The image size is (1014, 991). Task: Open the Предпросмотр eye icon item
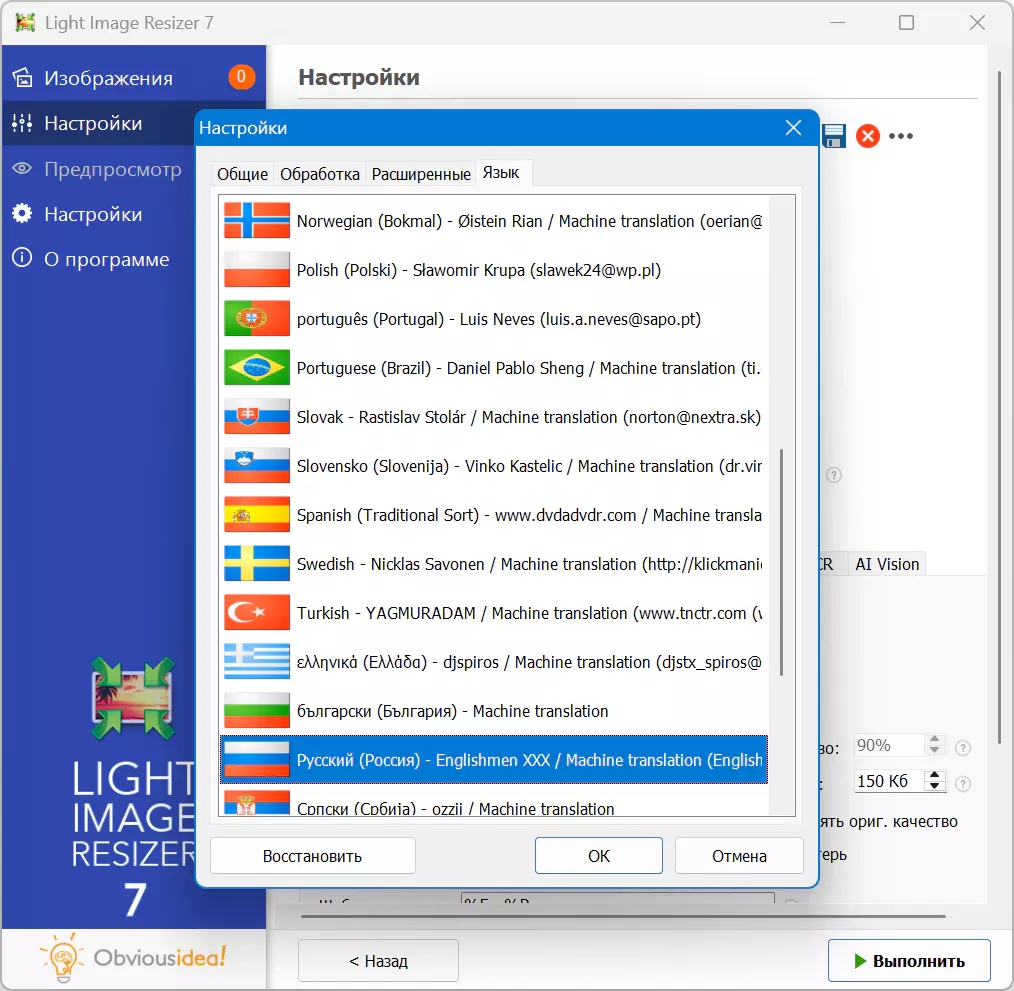coord(22,169)
